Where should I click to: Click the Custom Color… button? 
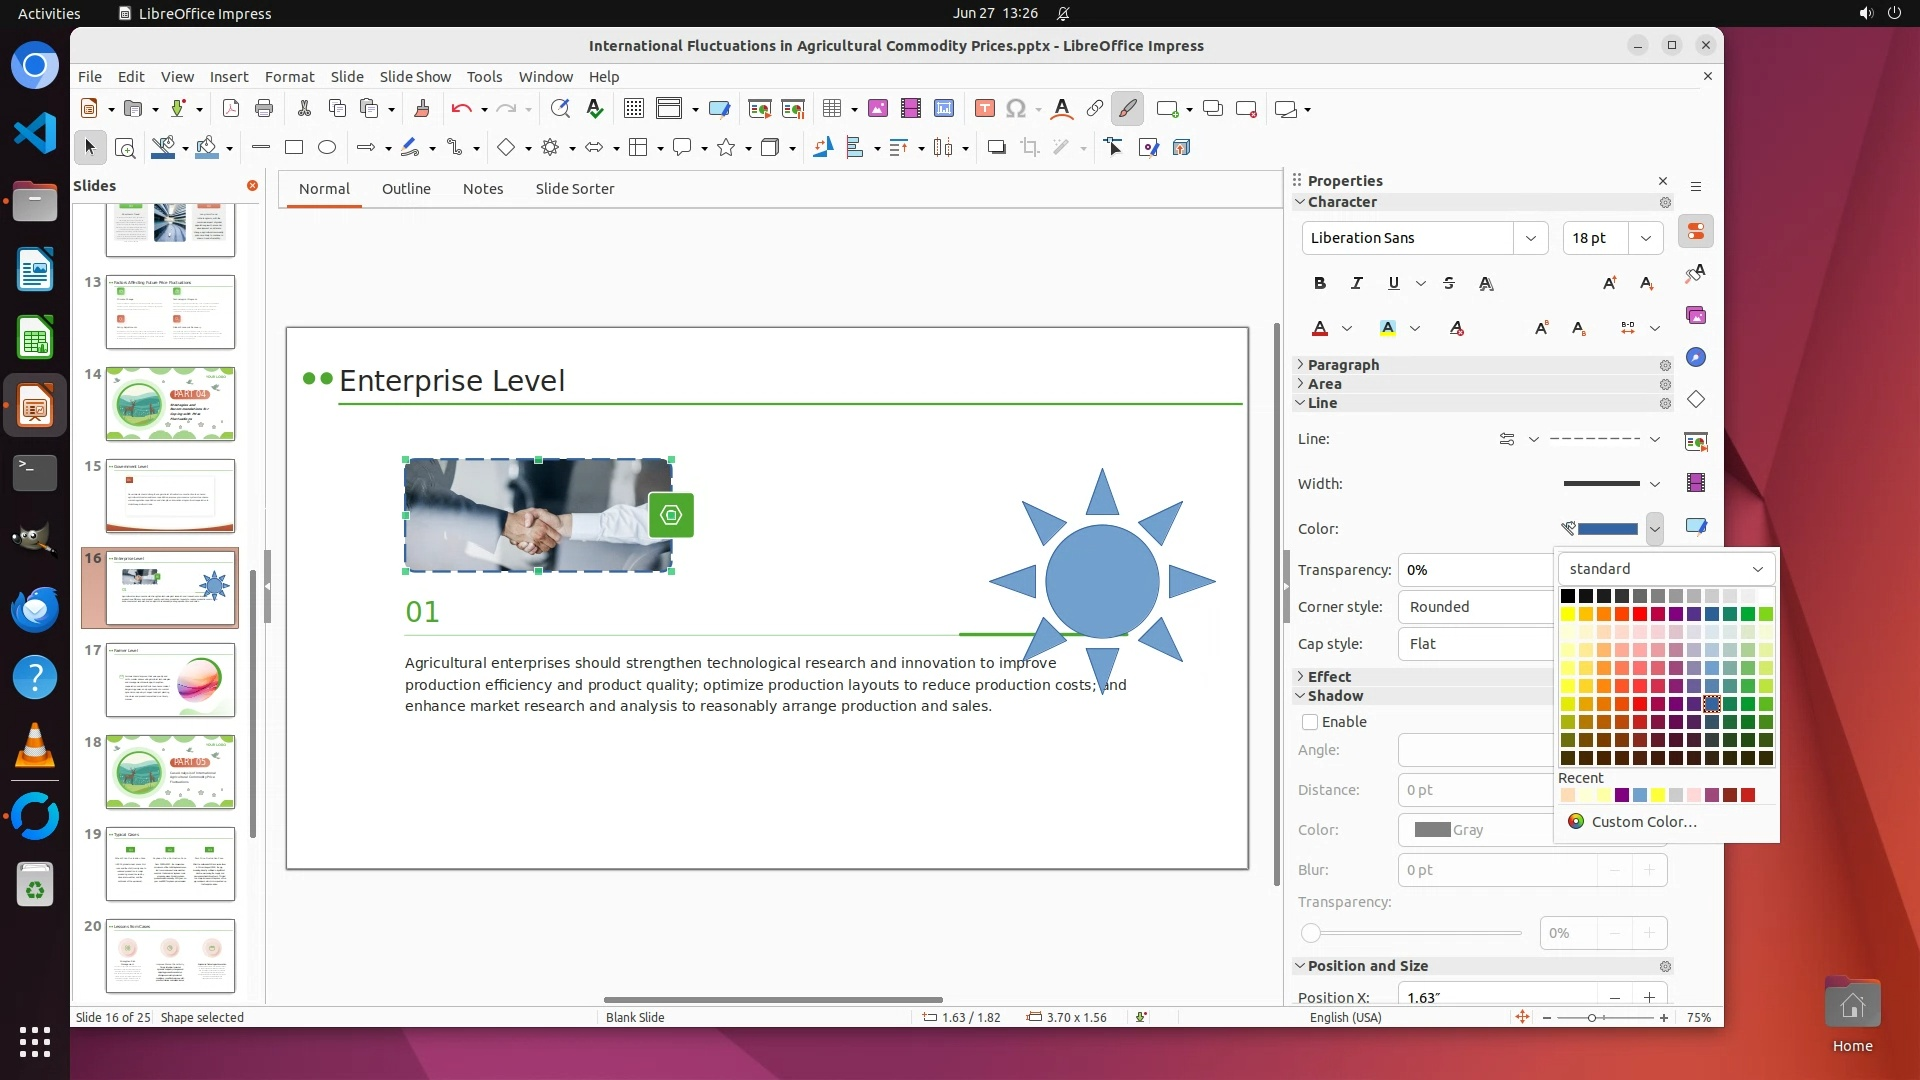[x=1643, y=822]
